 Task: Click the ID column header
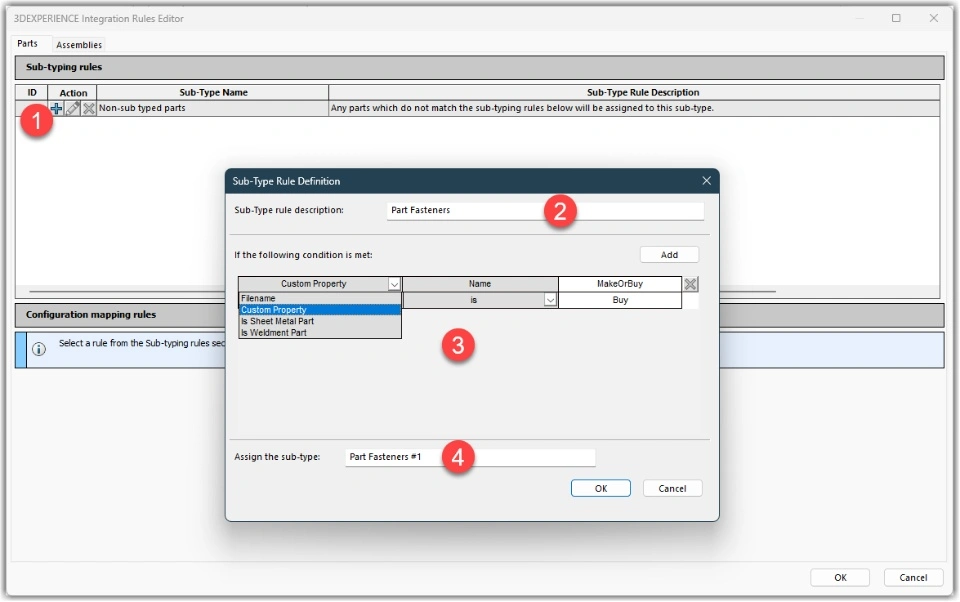coord(32,92)
